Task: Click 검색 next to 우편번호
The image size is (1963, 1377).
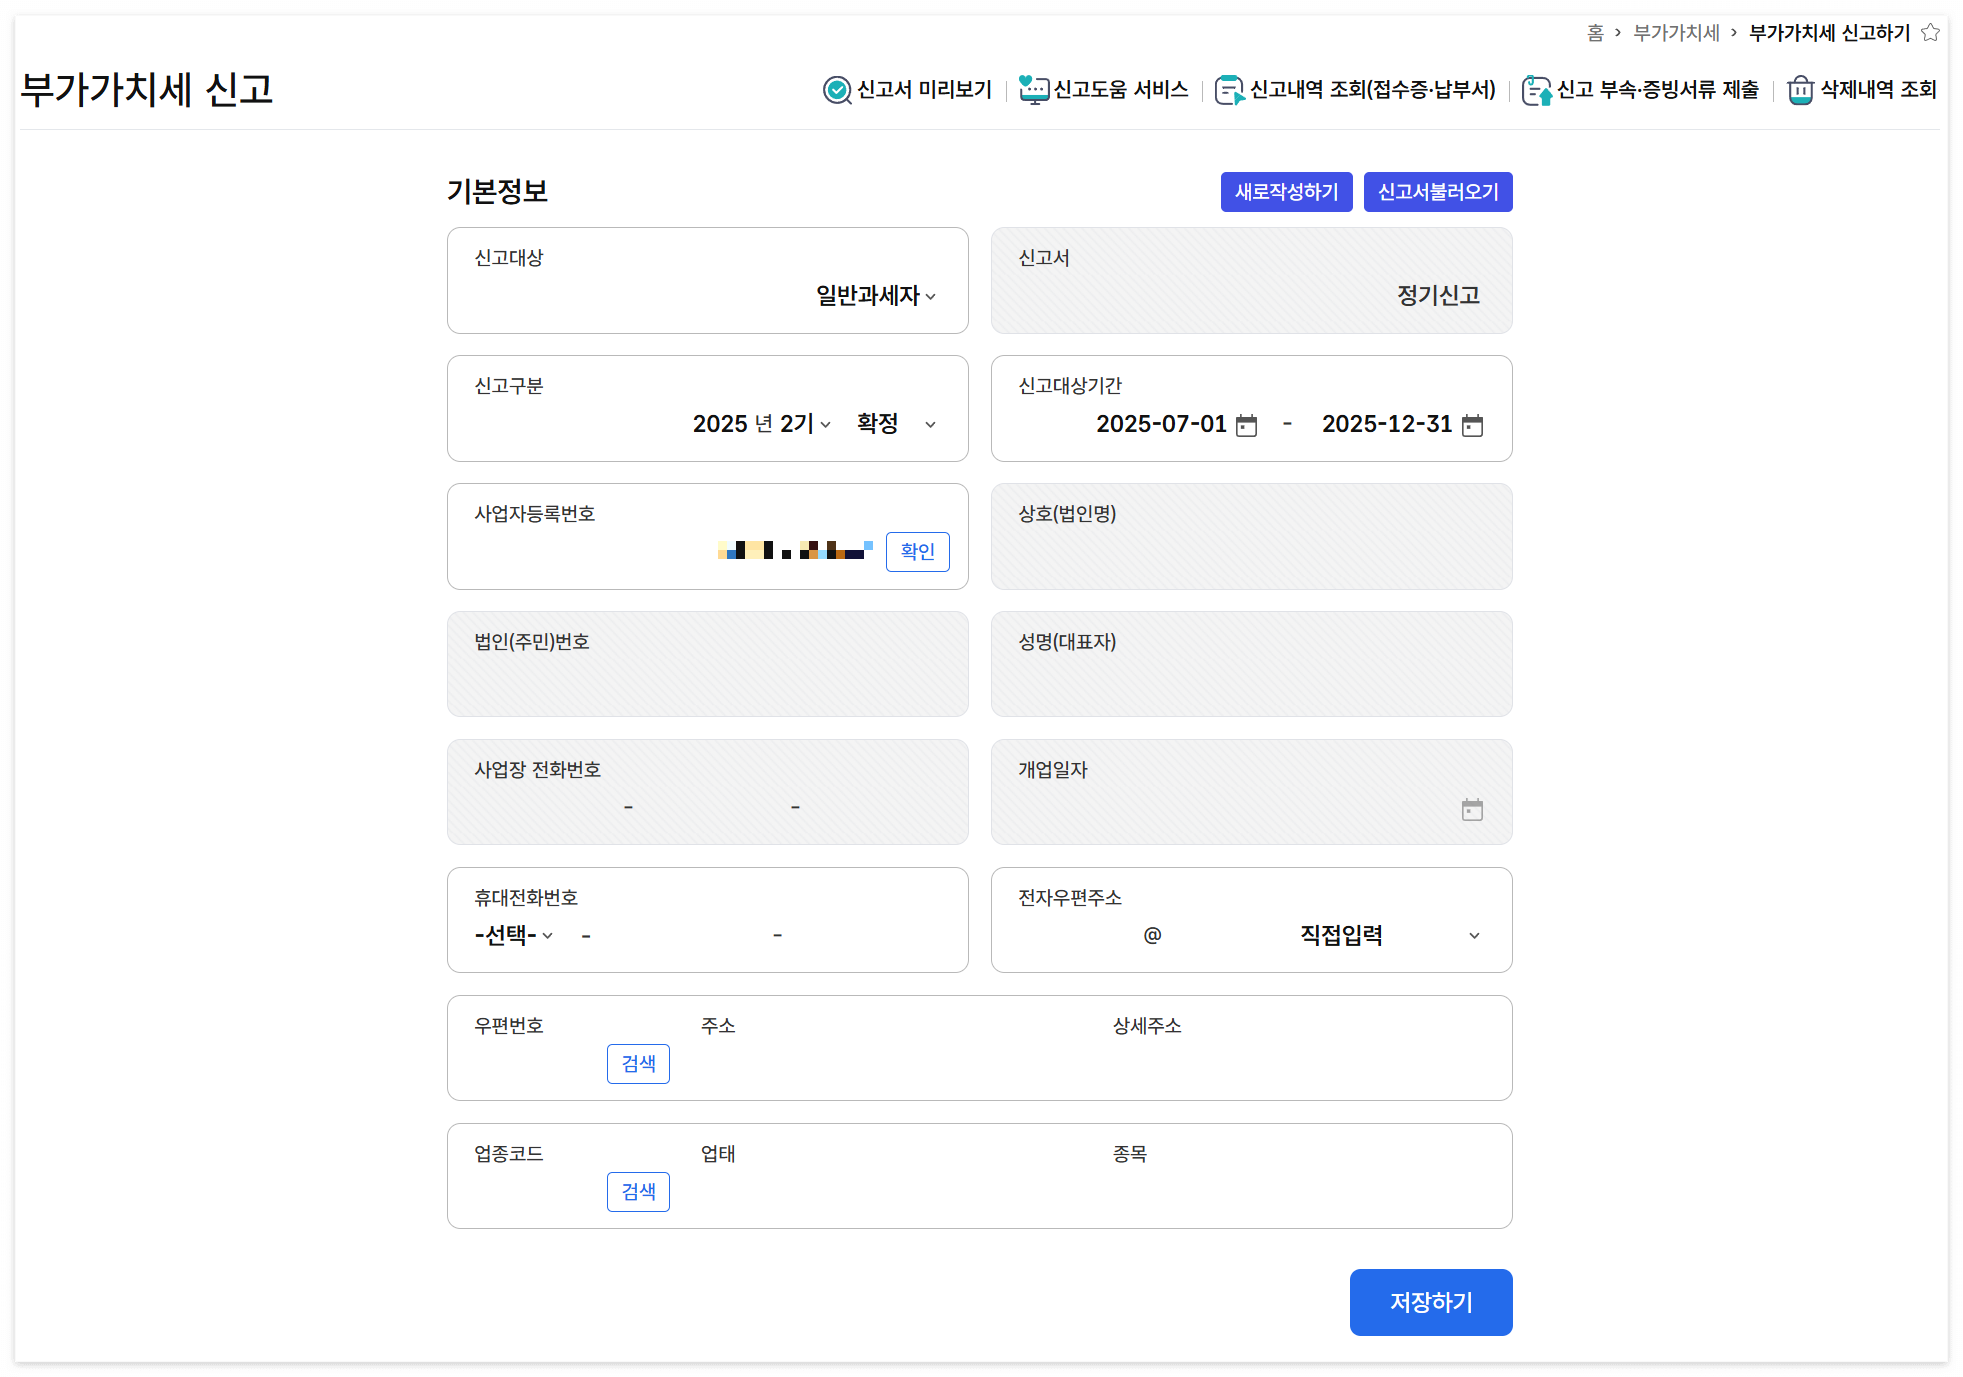Action: tap(638, 1063)
